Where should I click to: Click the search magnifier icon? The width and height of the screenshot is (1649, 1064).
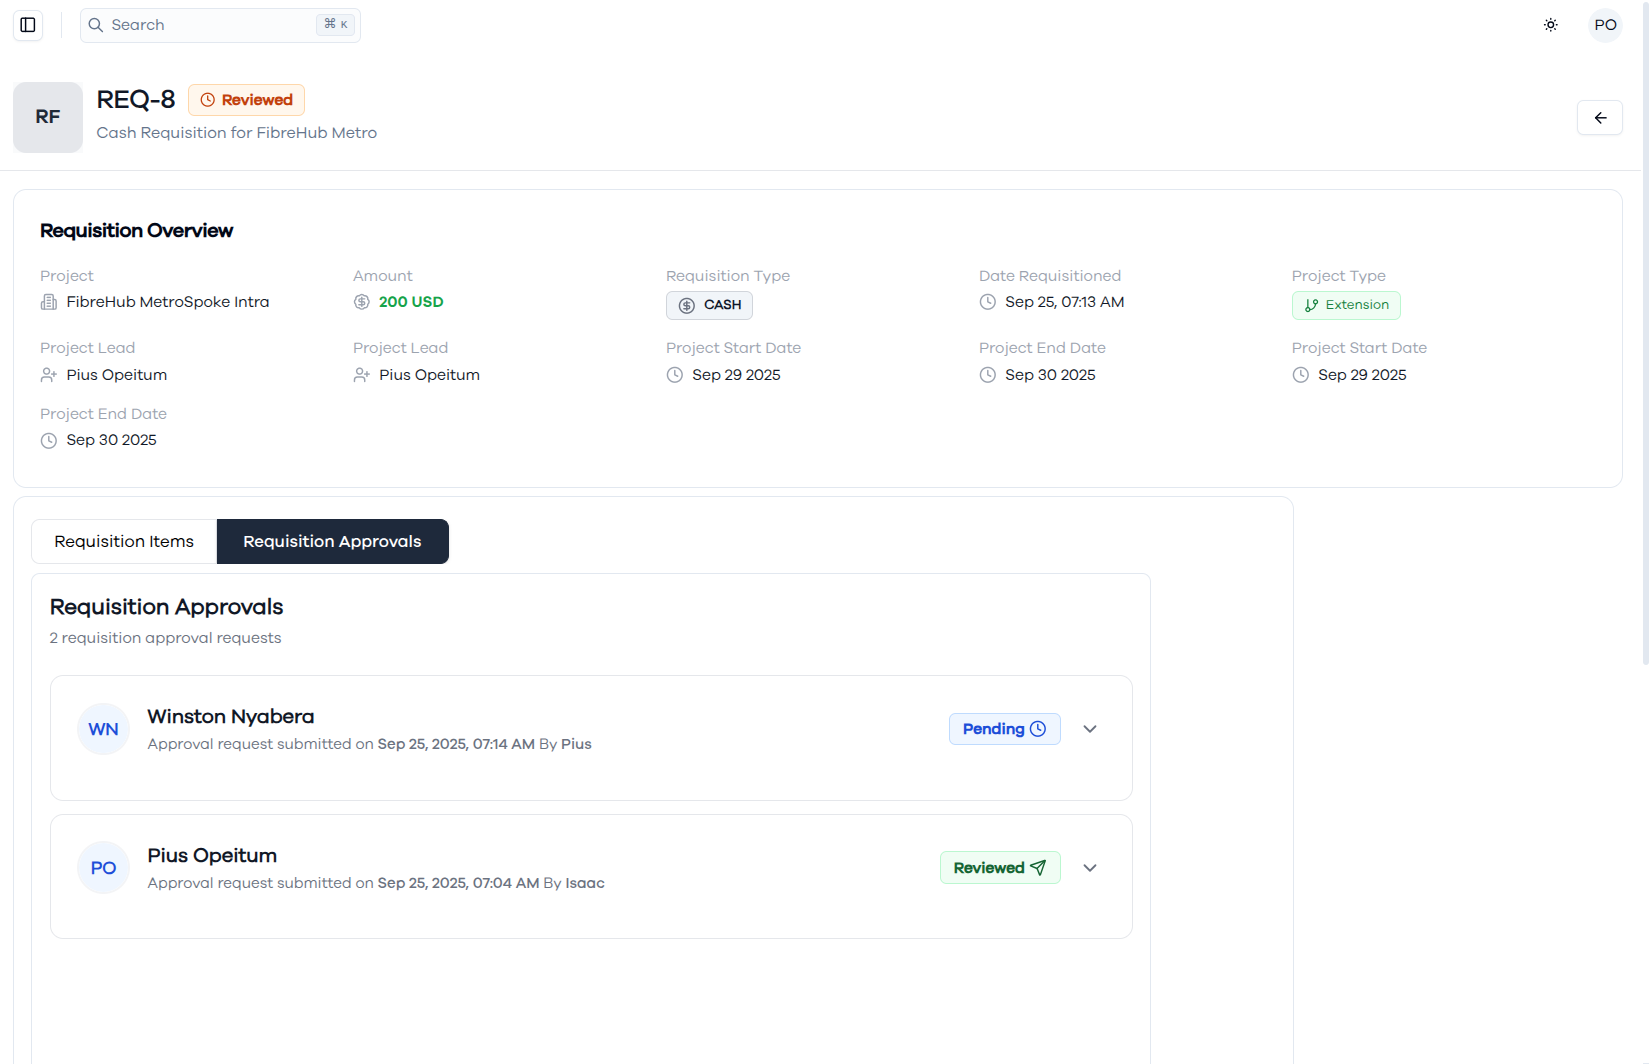coord(96,25)
